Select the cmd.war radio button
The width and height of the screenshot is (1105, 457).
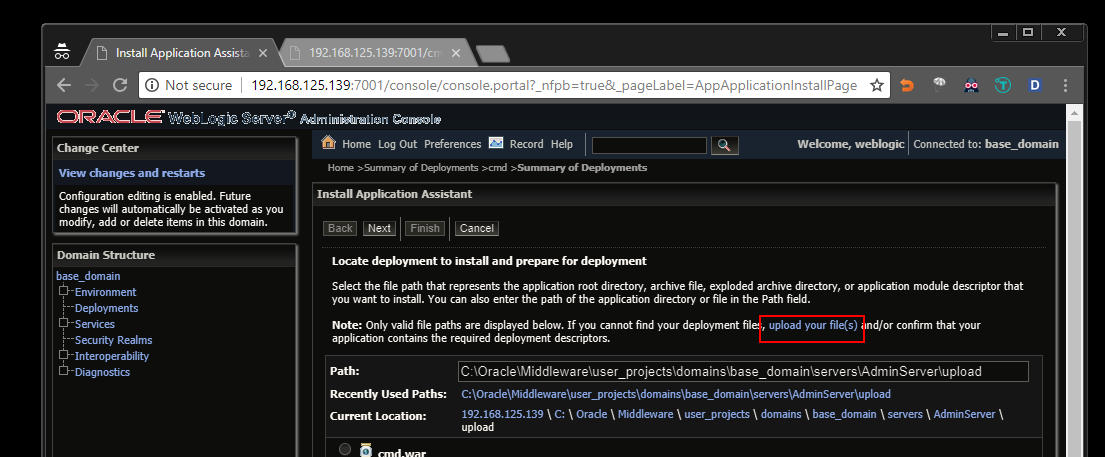(x=345, y=449)
